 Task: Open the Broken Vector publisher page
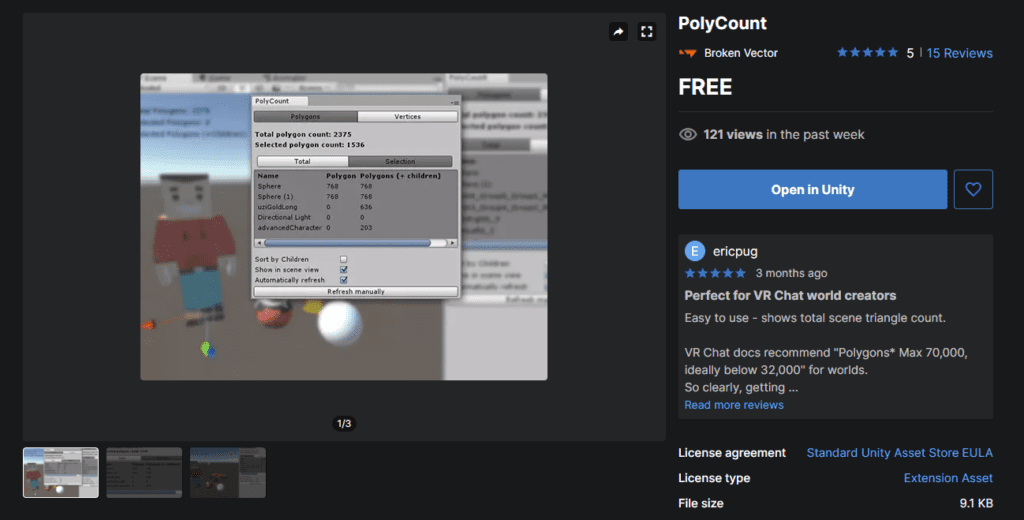(x=741, y=53)
